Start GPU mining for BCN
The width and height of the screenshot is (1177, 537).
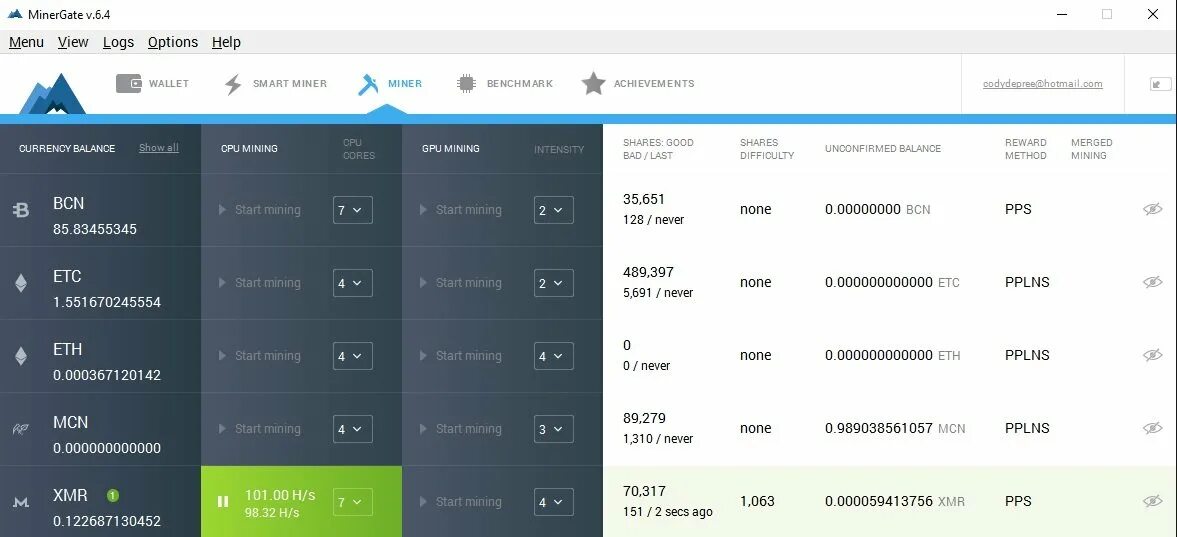click(x=461, y=210)
